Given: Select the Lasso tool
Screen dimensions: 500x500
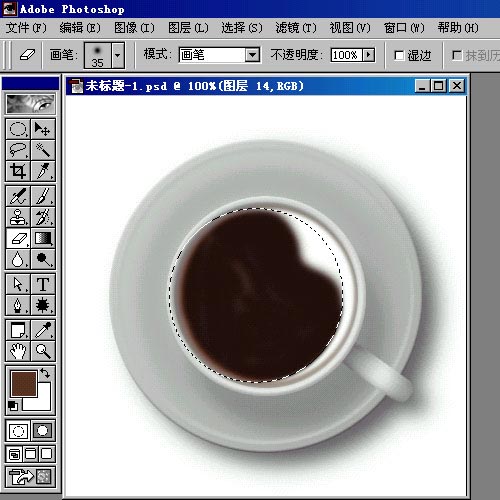Looking at the screenshot, I should (18, 150).
